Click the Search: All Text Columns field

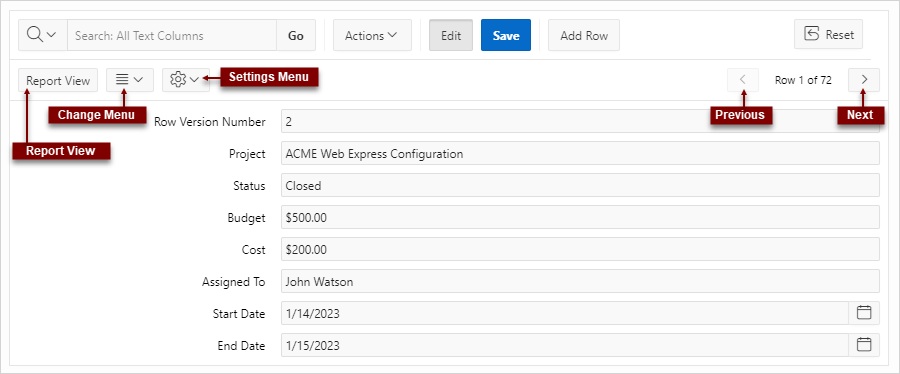(172, 35)
